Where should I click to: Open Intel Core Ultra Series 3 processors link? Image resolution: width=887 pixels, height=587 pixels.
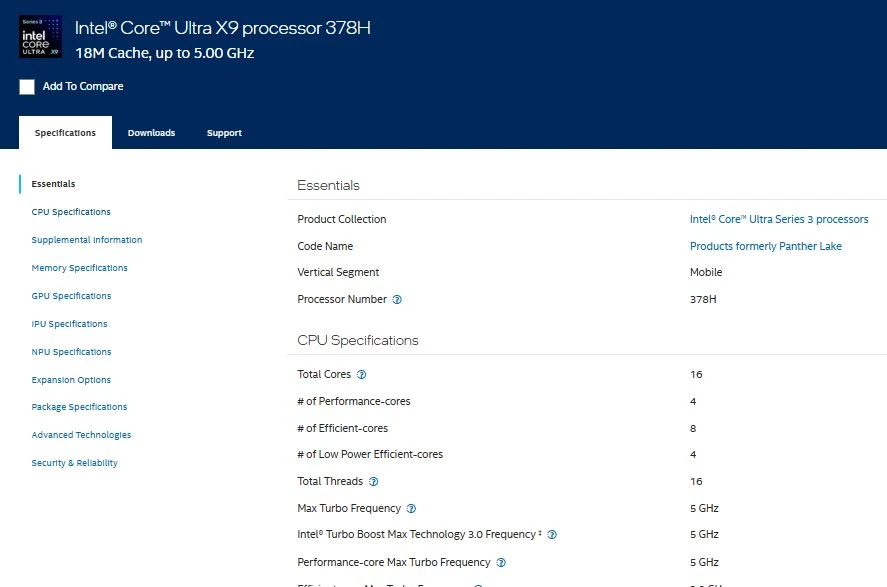point(777,219)
